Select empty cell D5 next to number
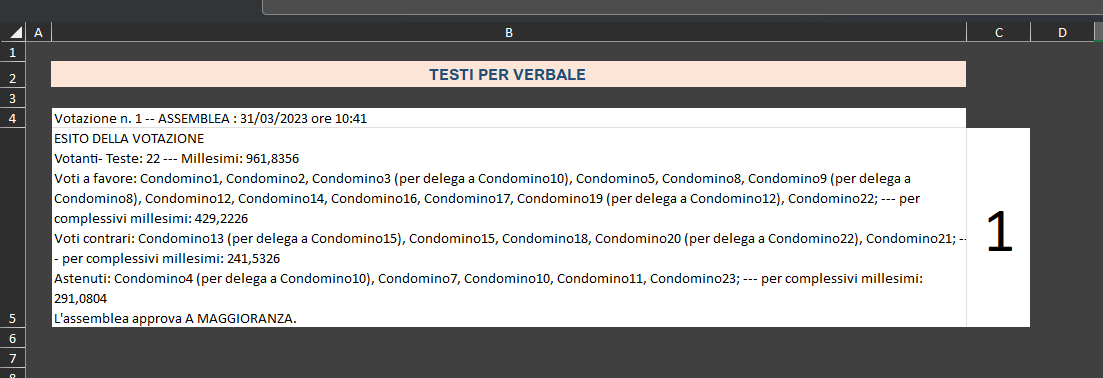The width and height of the screenshot is (1103, 378). pyautogui.click(x=1062, y=227)
